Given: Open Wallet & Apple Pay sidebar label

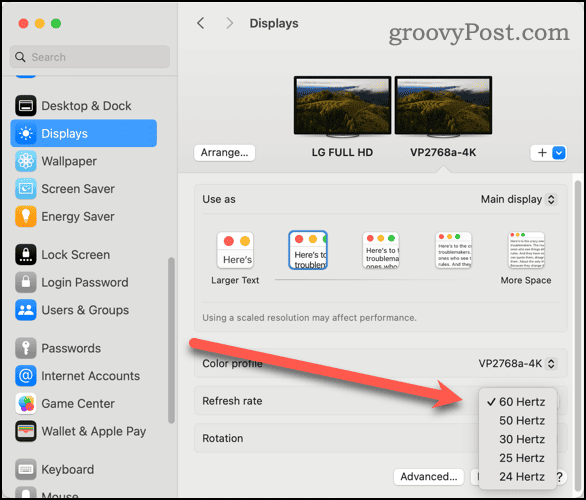Looking at the screenshot, I should [x=94, y=431].
